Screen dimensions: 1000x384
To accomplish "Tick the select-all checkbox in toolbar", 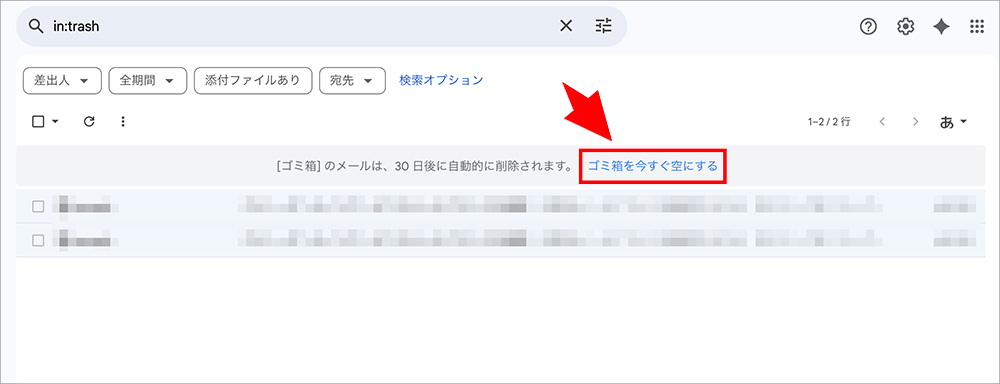I will pyautogui.click(x=38, y=121).
